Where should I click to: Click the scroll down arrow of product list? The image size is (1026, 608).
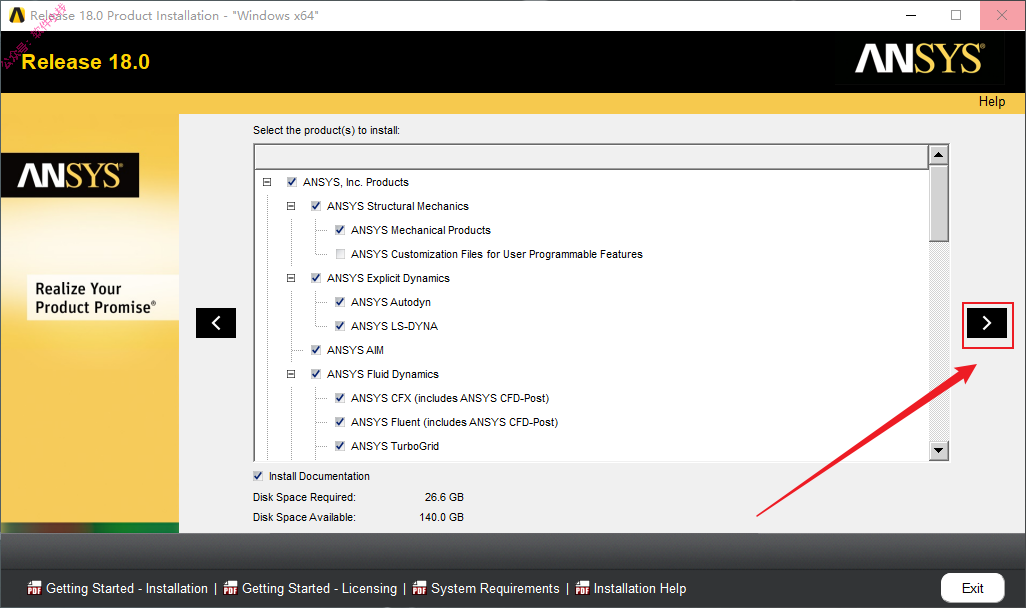point(939,450)
